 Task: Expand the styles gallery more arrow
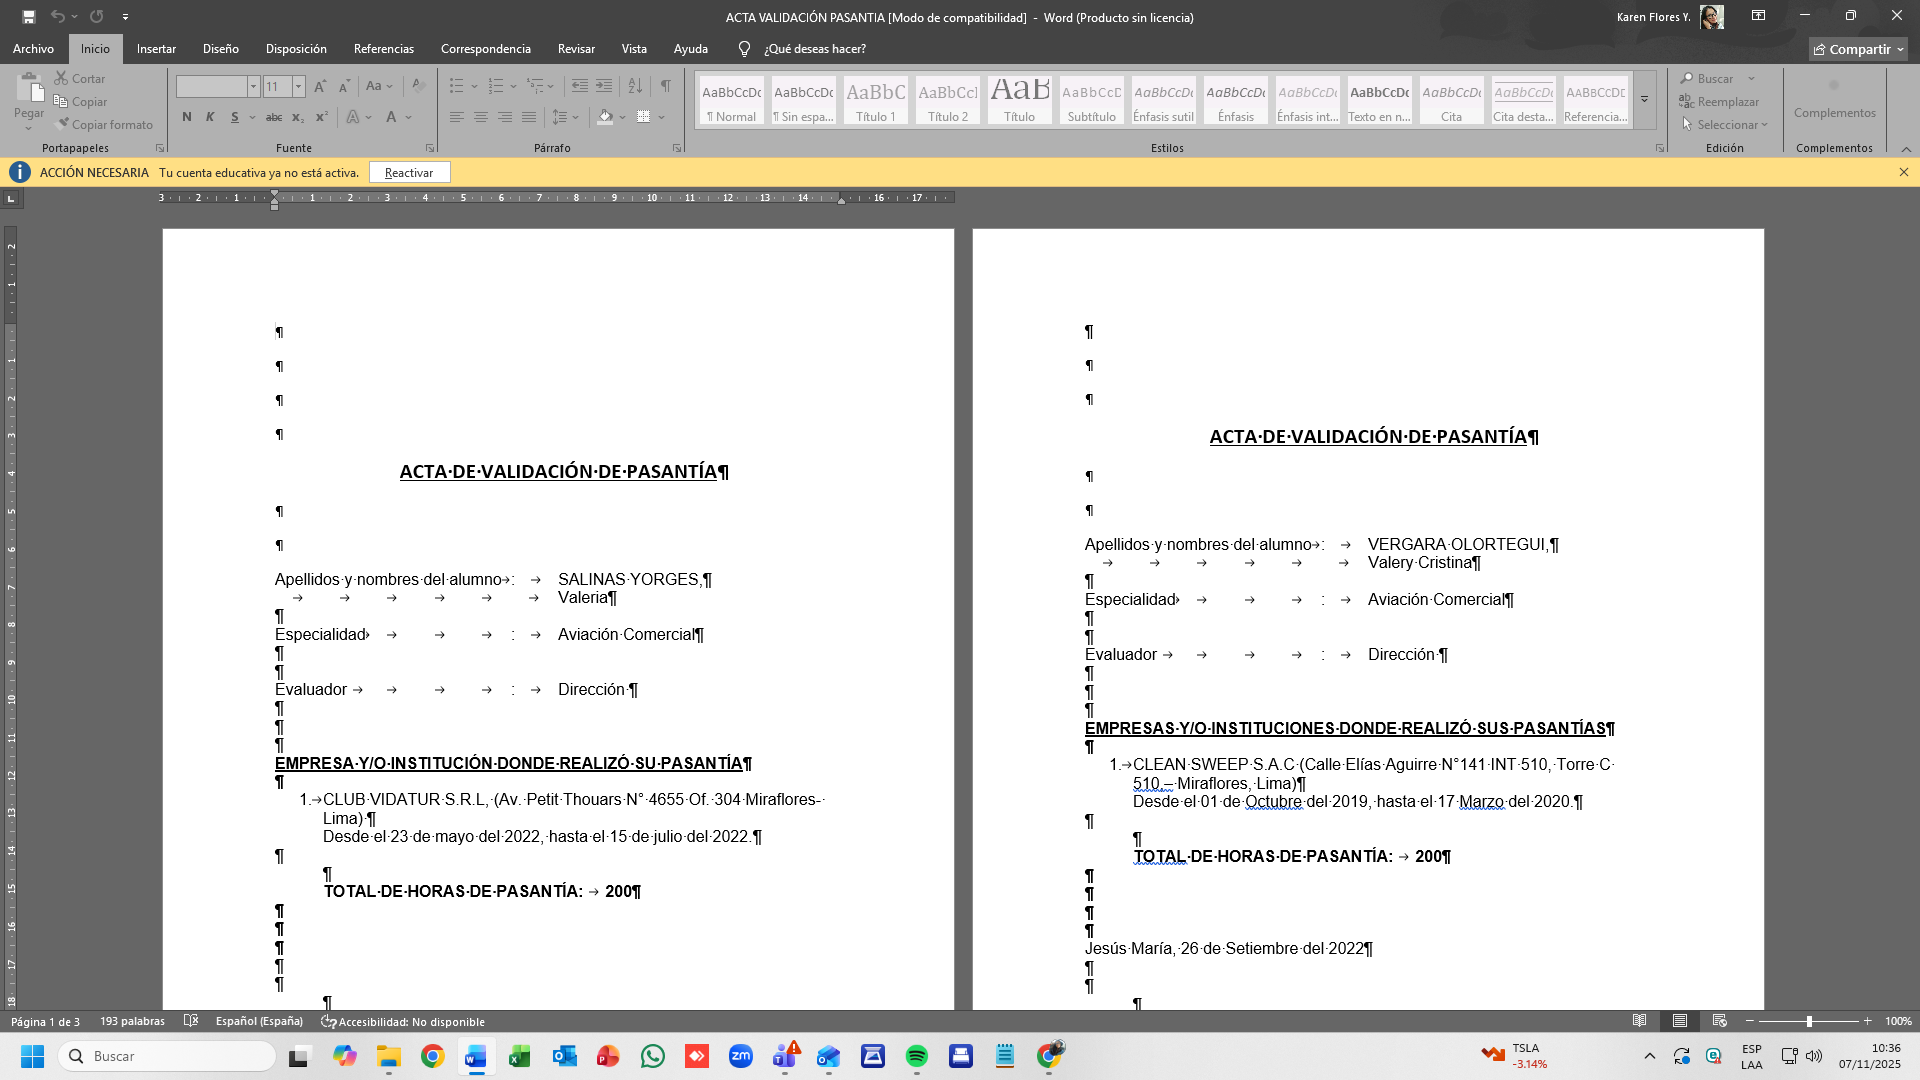1644,99
